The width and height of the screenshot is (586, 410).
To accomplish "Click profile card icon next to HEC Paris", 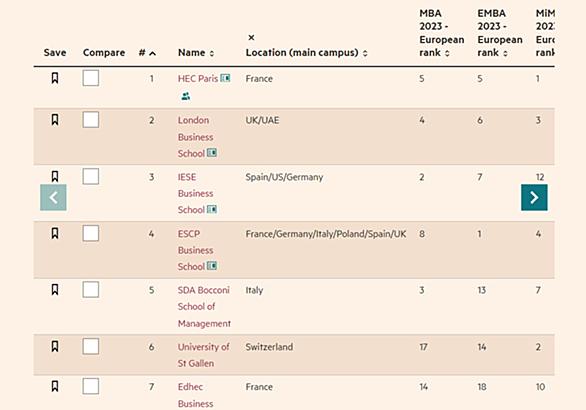I will (225, 78).
